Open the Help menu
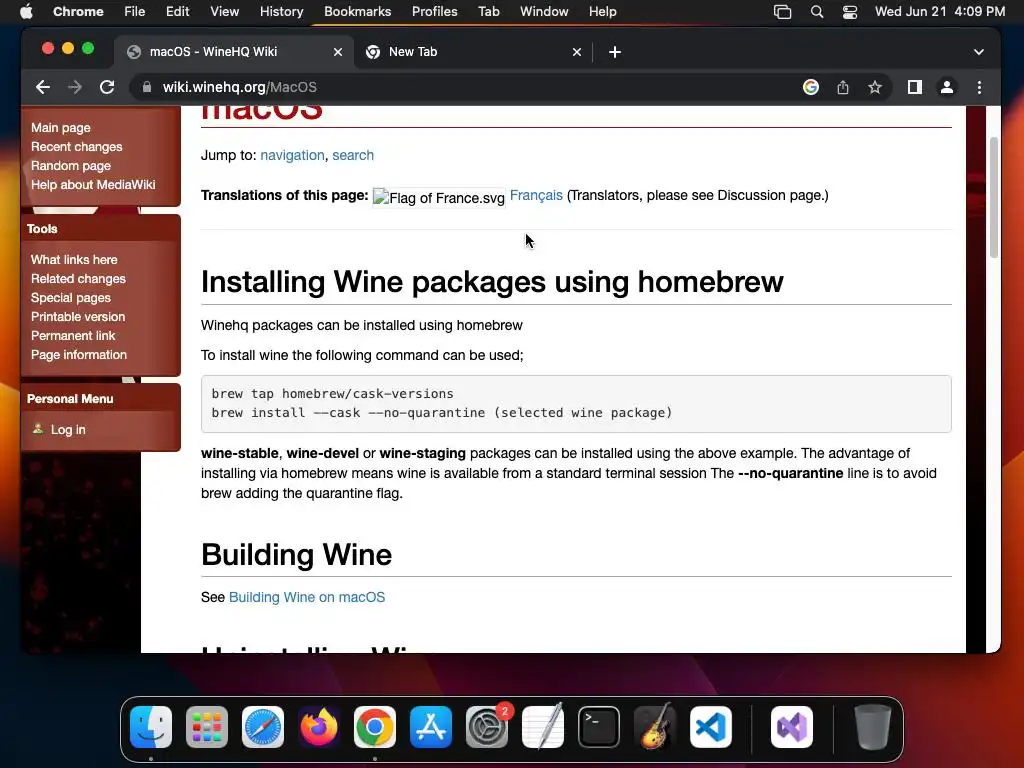The width and height of the screenshot is (1024, 768). click(x=602, y=12)
